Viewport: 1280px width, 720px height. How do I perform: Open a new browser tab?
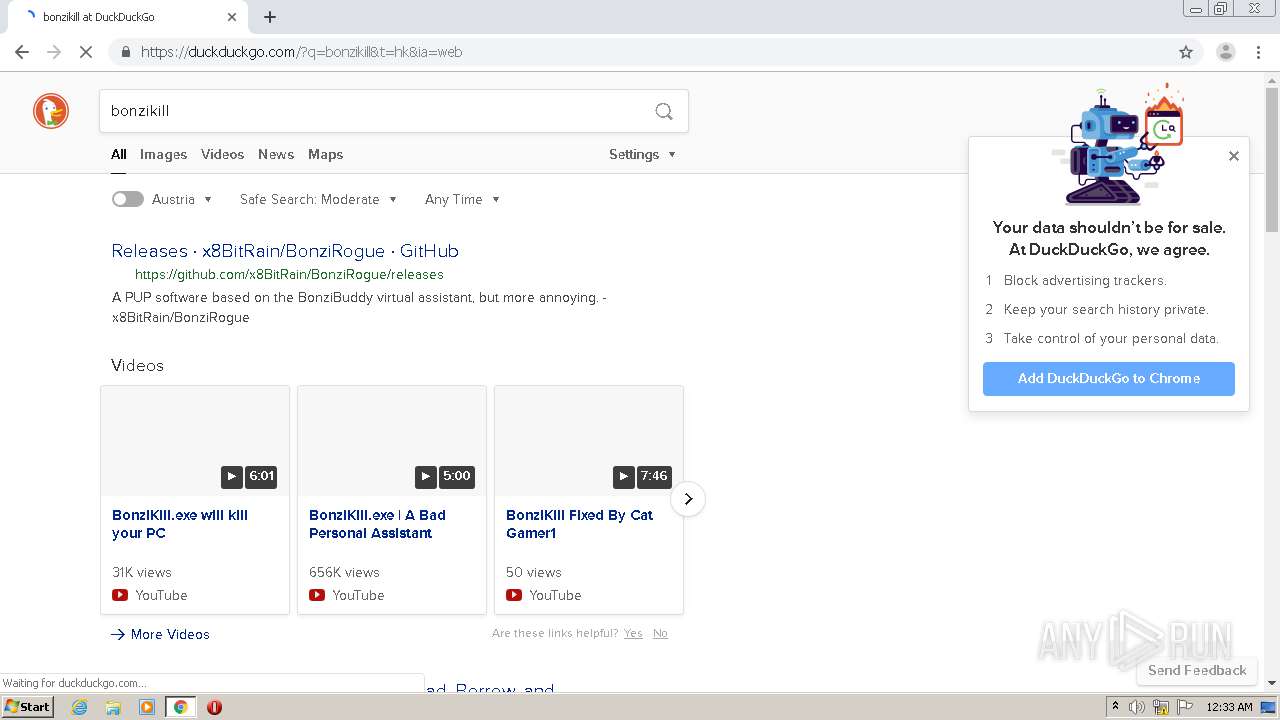[270, 17]
